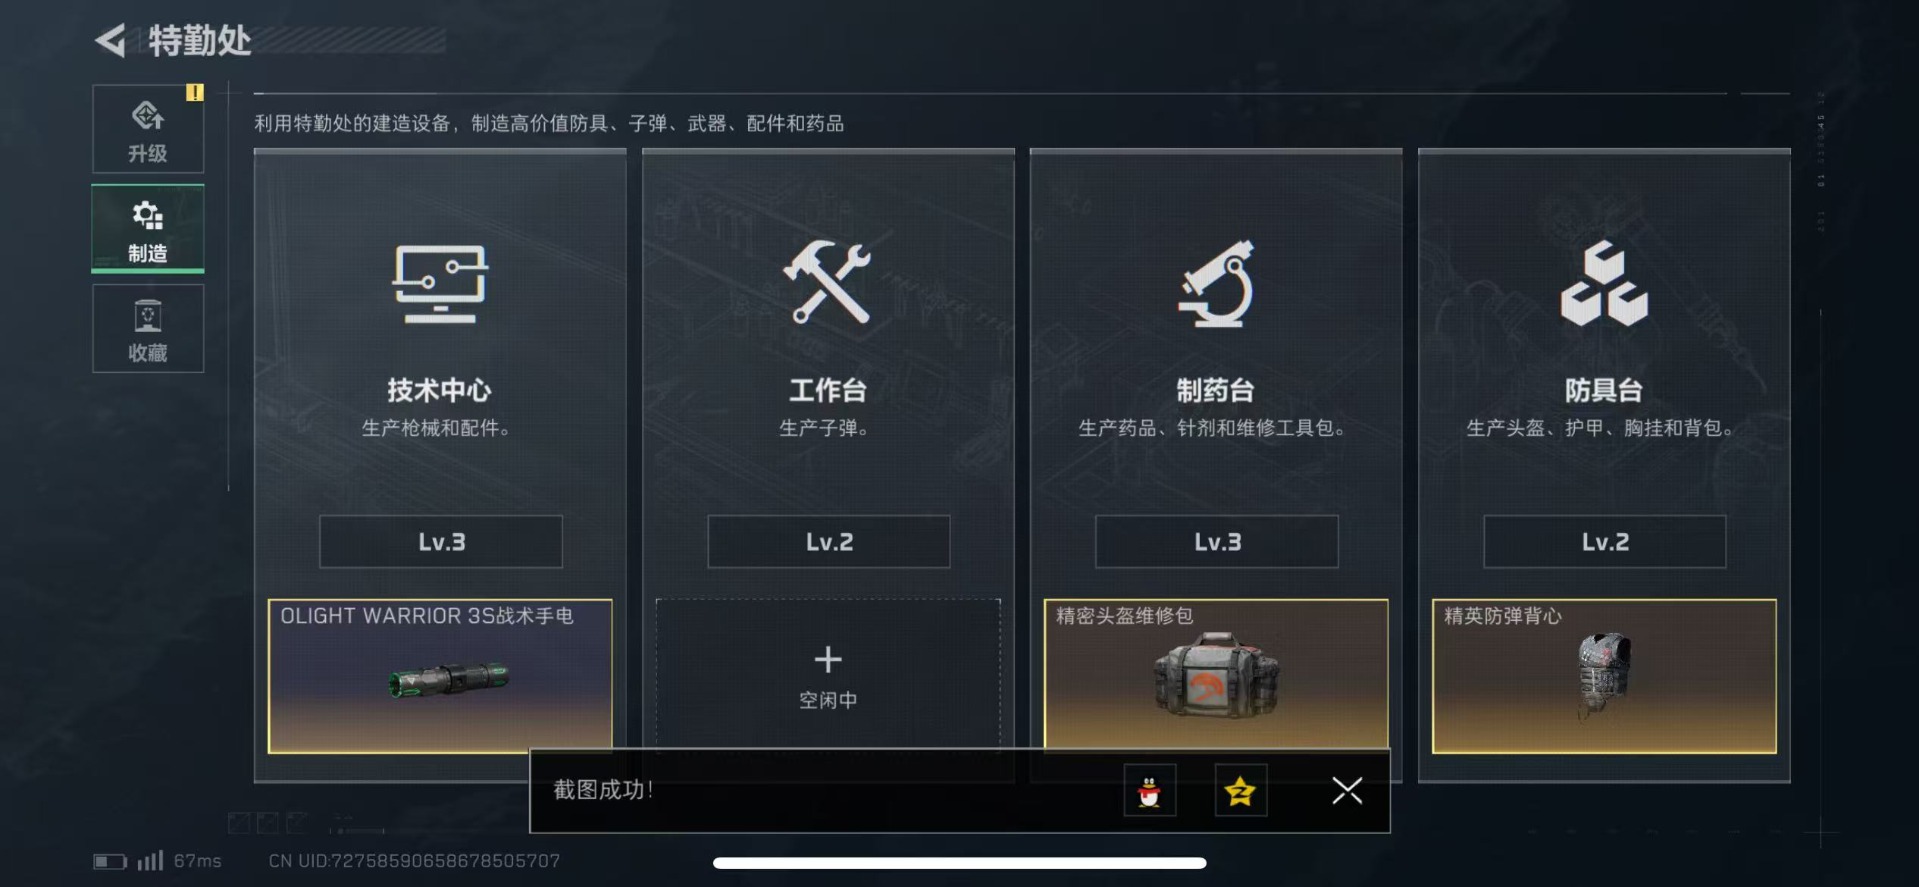The image size is (1919, 887).
Task: Click the 防具台 stacked cubes icon
Action: [1604, 283]
